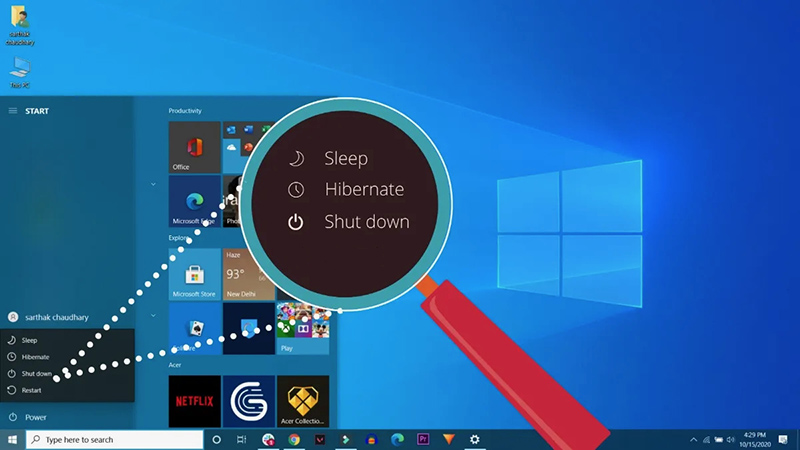Collapse the Productivity group chevron
Screen dimensions: 800x450
tap(153, 184)
